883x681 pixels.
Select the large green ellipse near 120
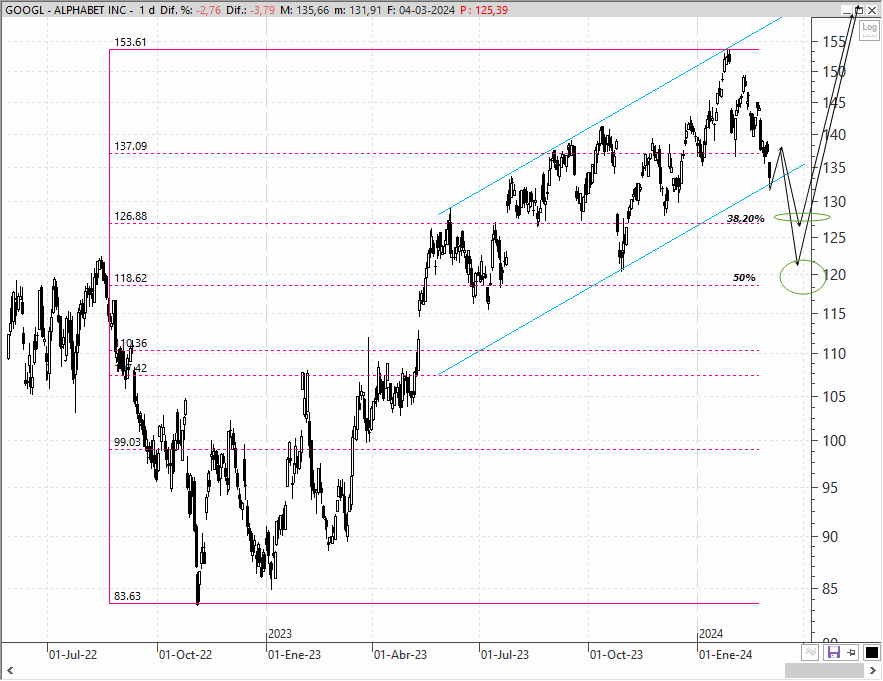(x=803, y=277)
